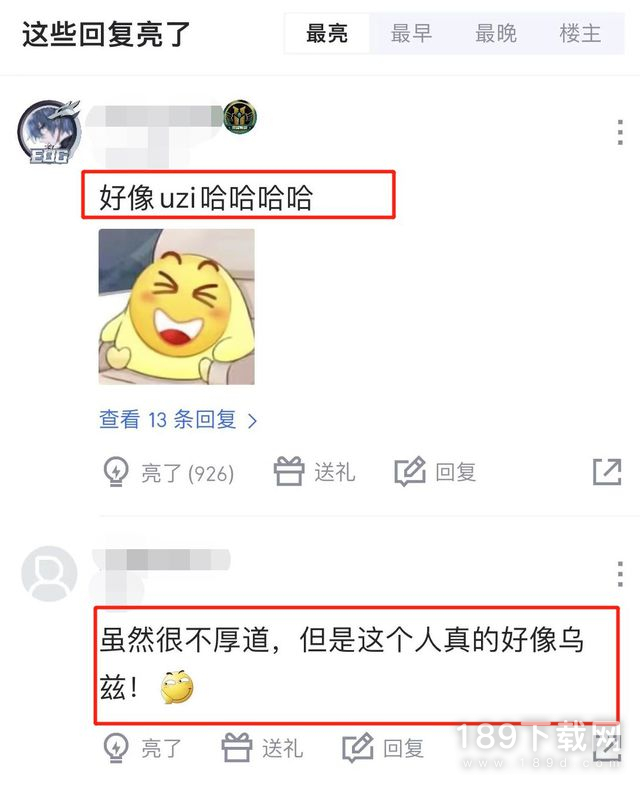The image size is (640, 785).
Task: Open the first commenter's EDG avatar
Action: [49, 132]
